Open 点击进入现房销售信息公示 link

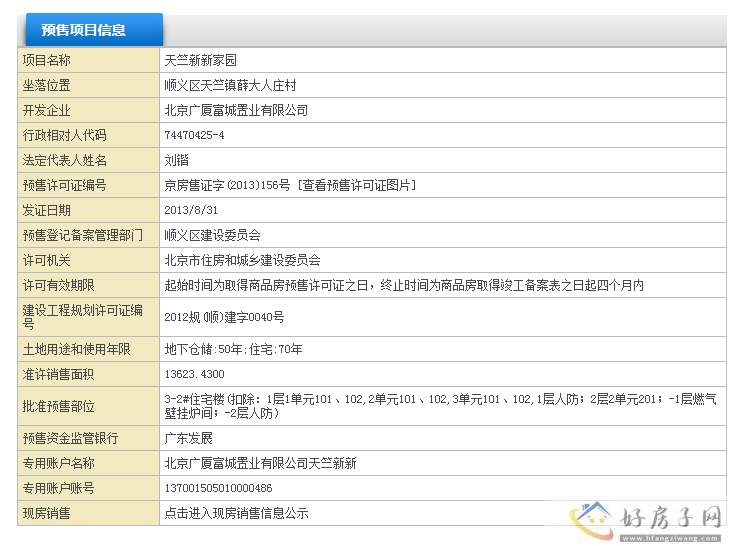(x=236, y=513)
